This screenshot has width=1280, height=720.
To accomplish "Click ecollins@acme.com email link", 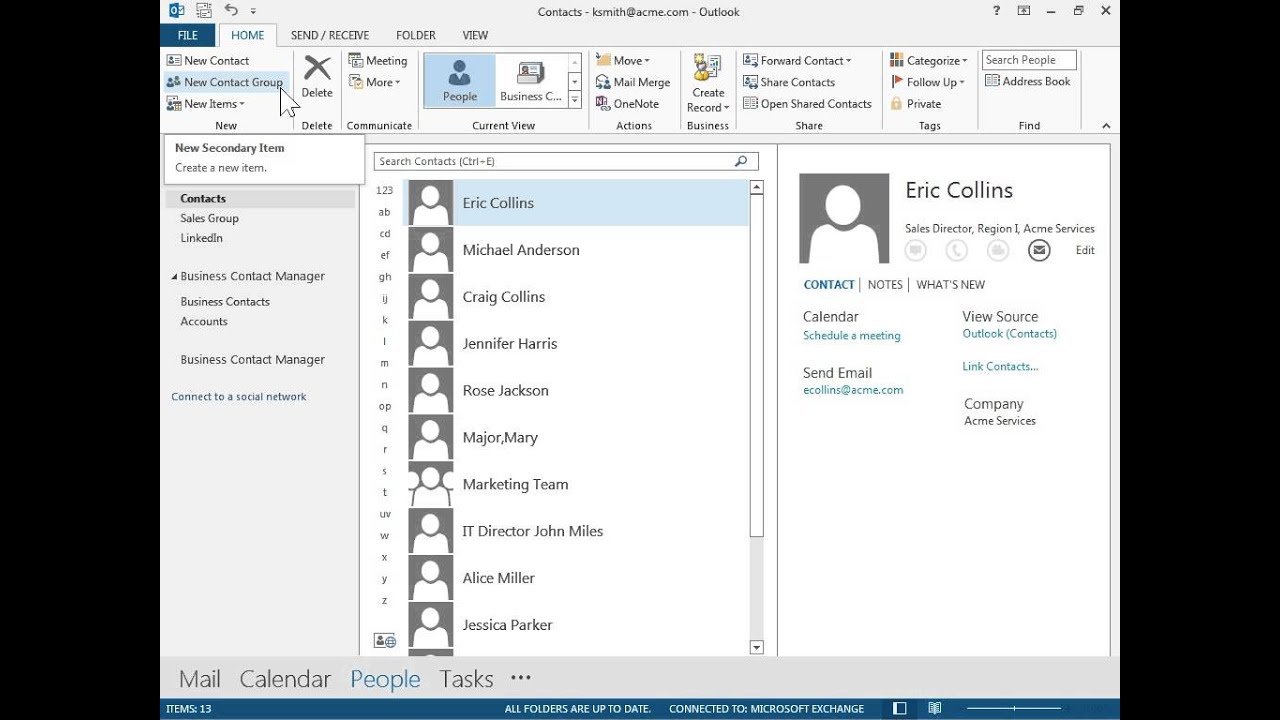I will [x=853, y=390].
